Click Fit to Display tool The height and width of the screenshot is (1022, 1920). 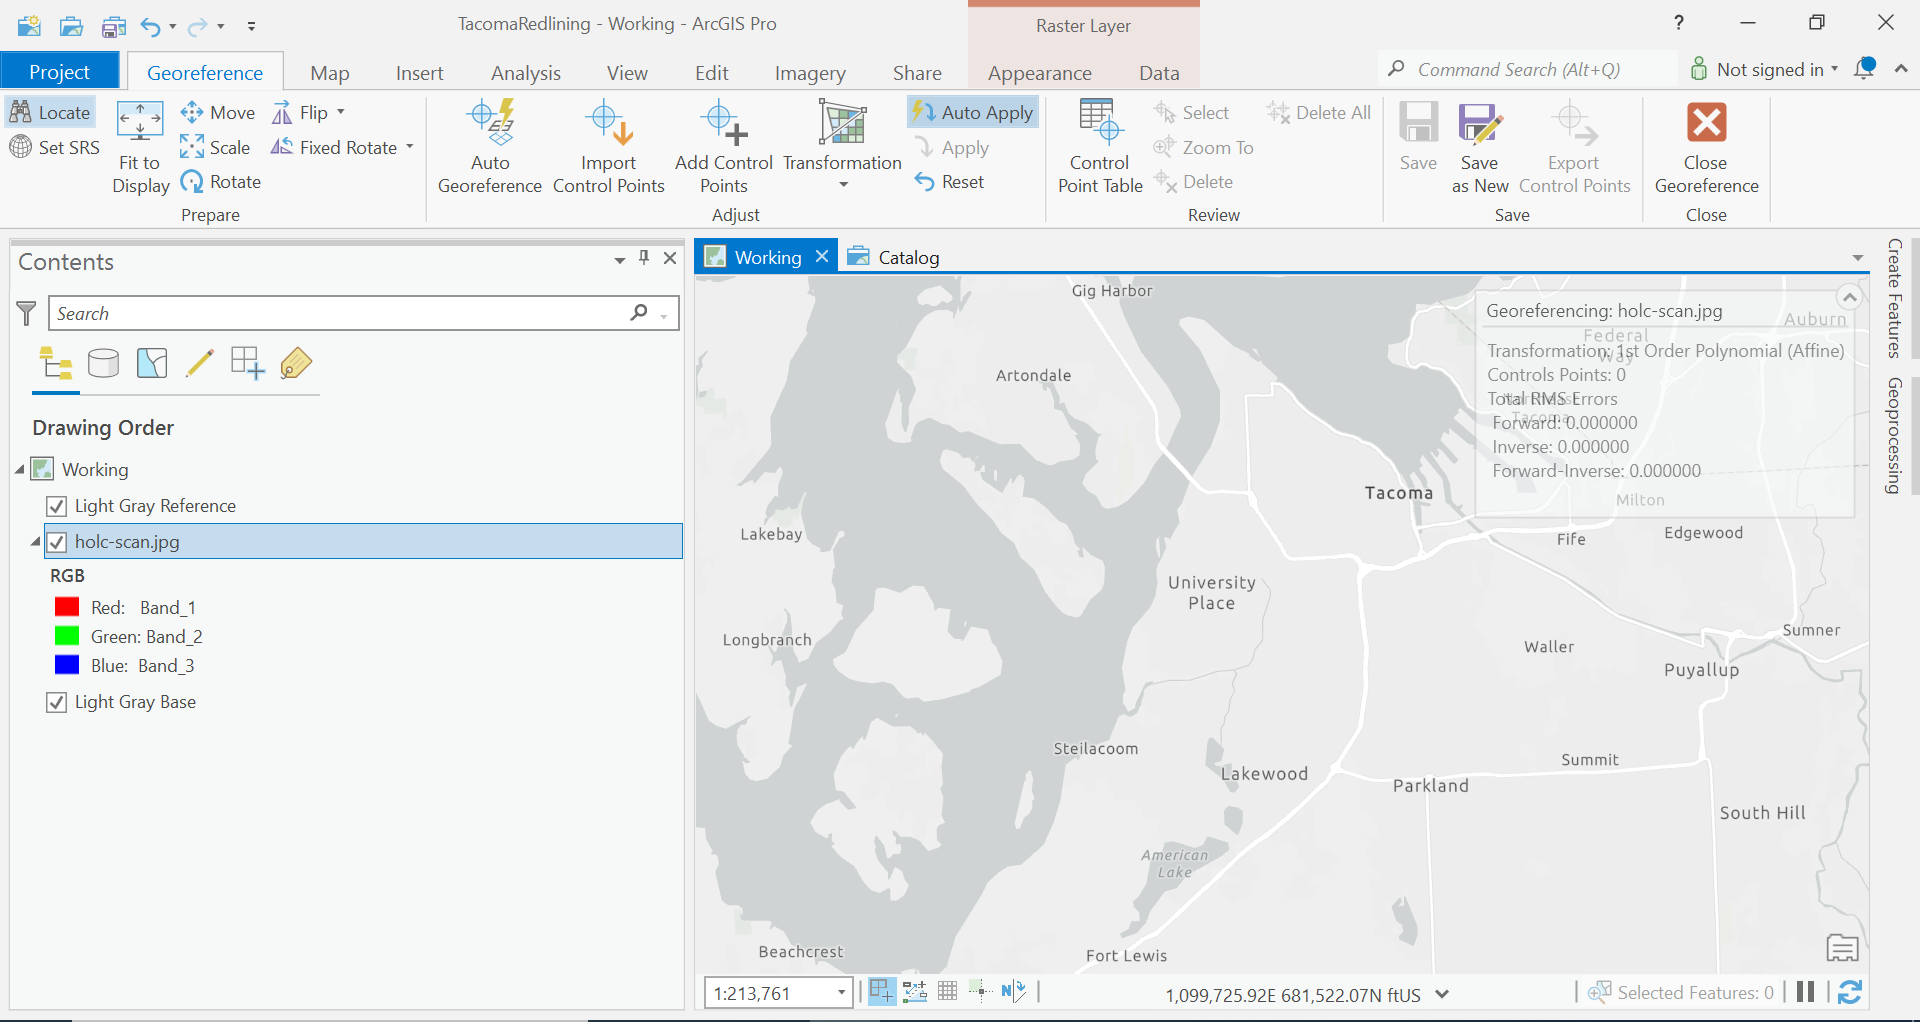[140, 147]
